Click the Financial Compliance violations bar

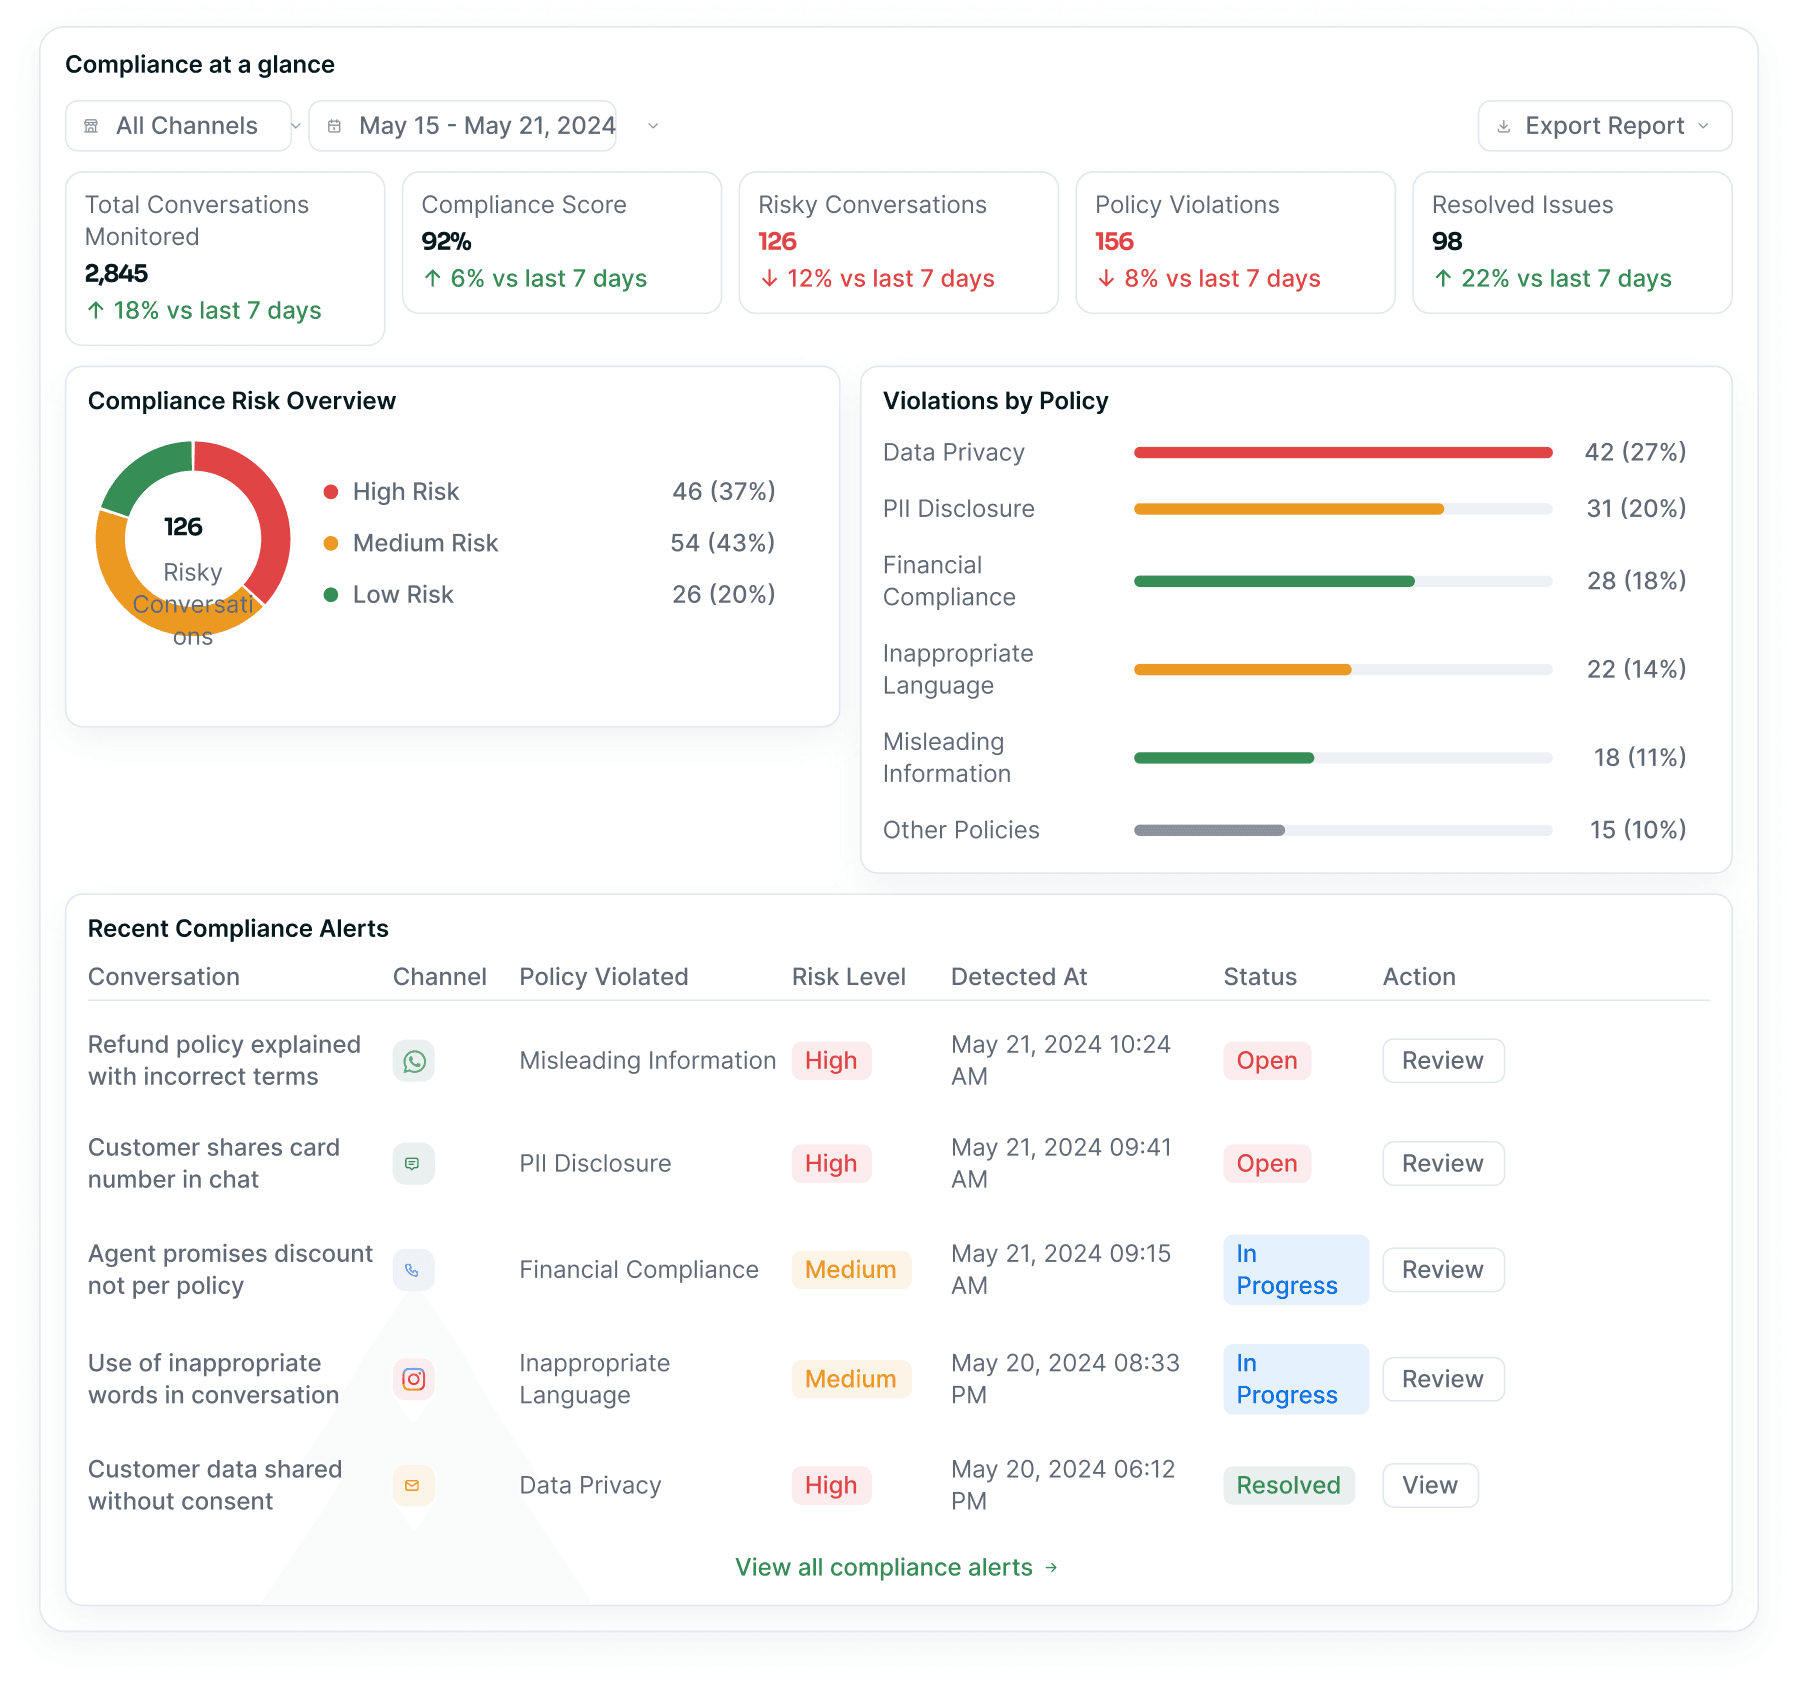click(x=1343, y=581)
